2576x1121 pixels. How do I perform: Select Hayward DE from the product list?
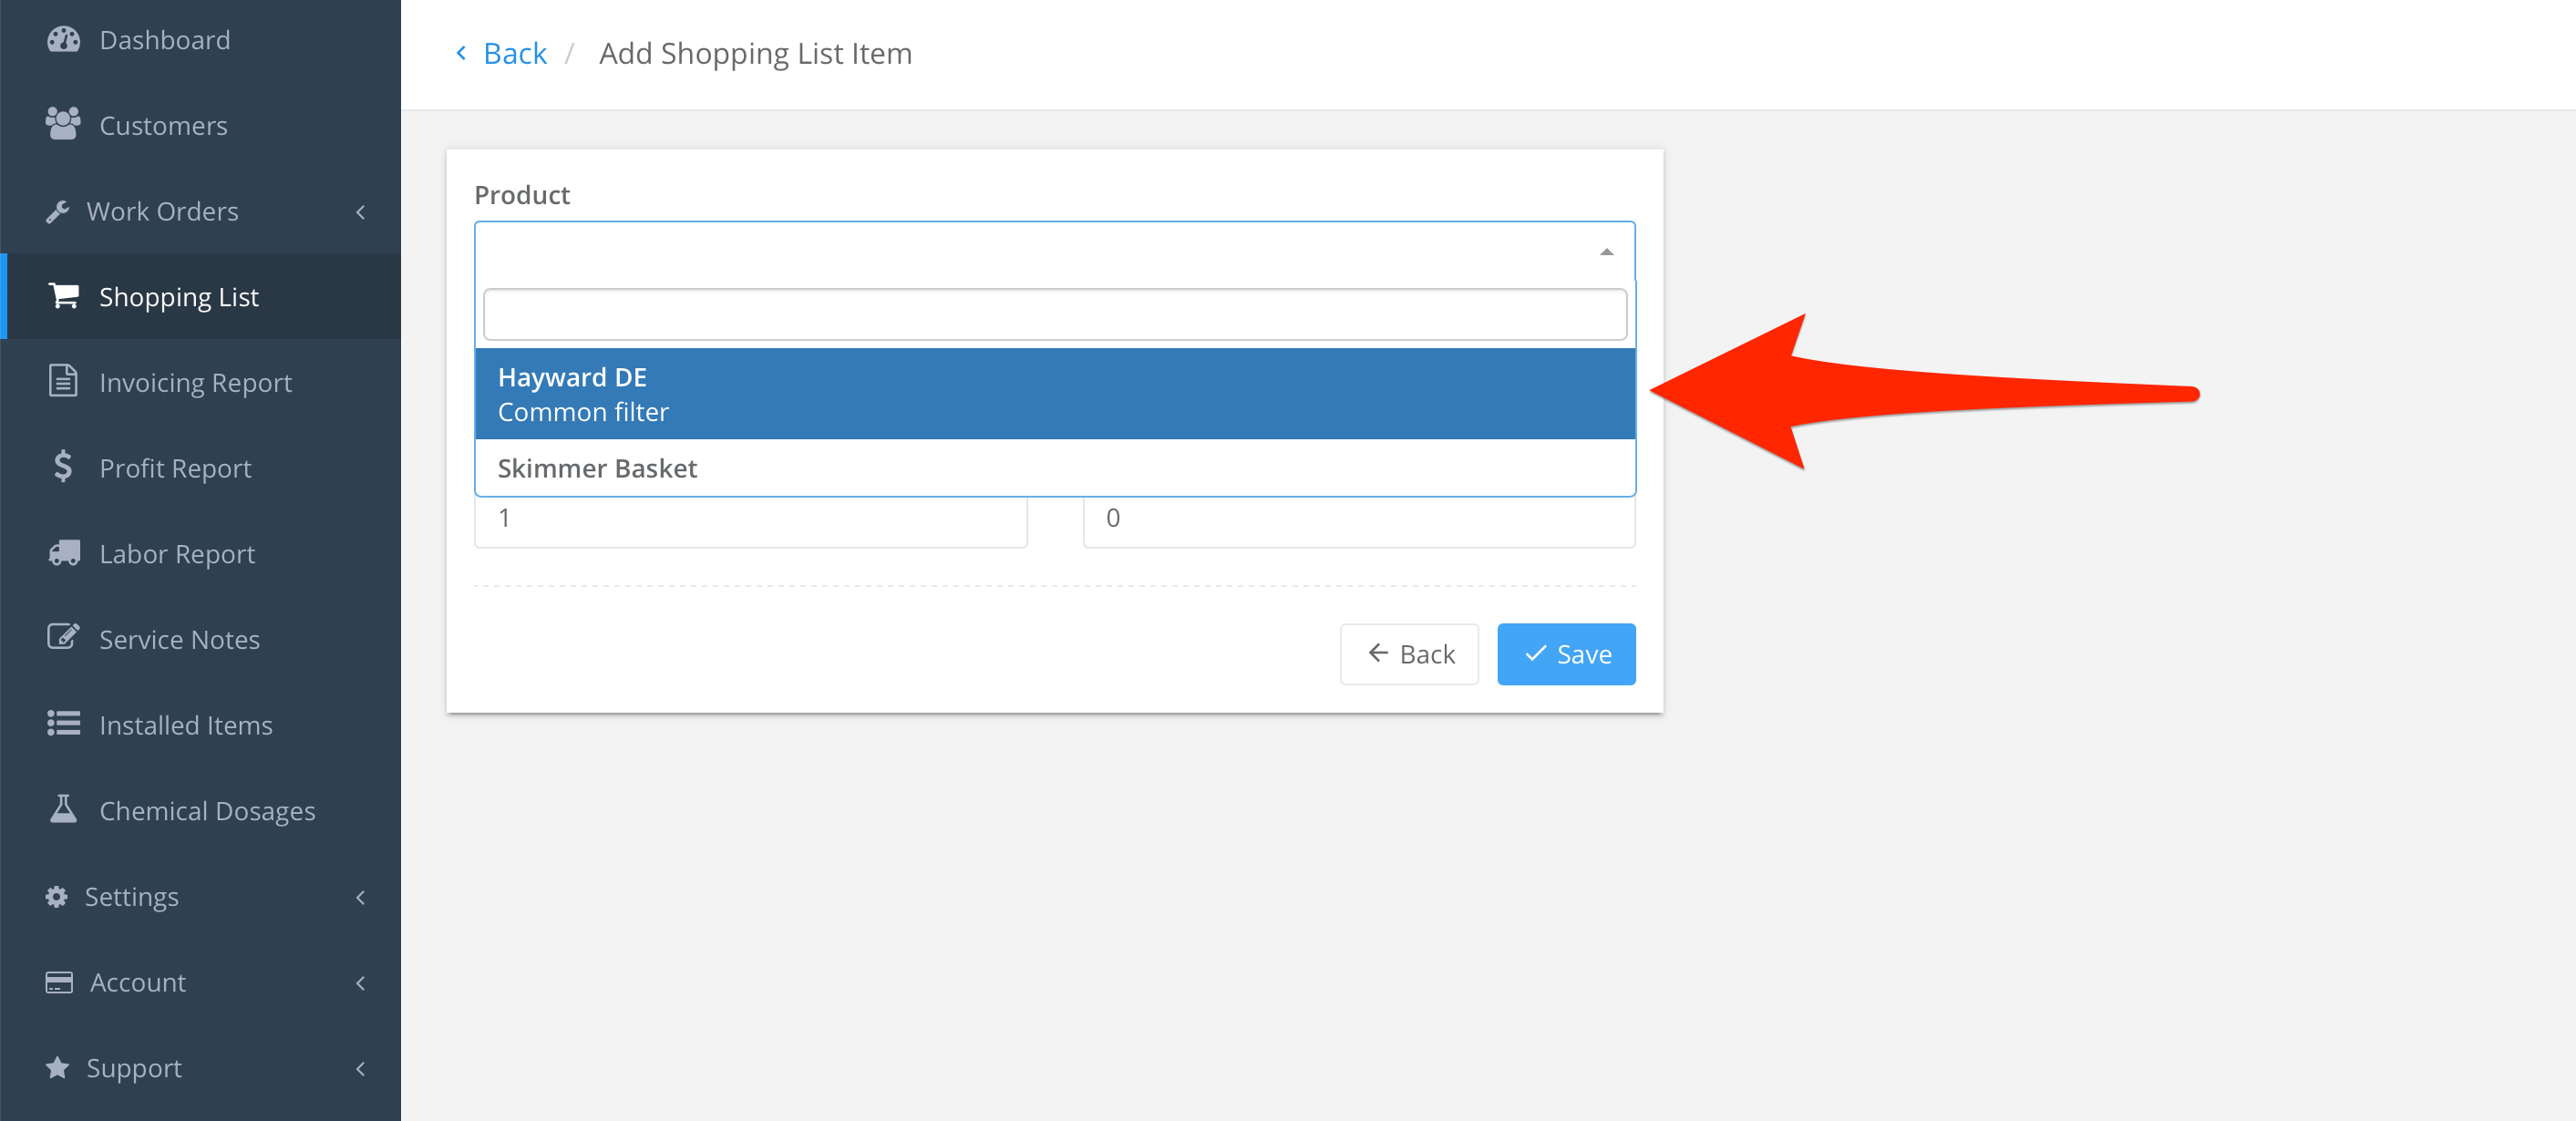pos(900,394)
